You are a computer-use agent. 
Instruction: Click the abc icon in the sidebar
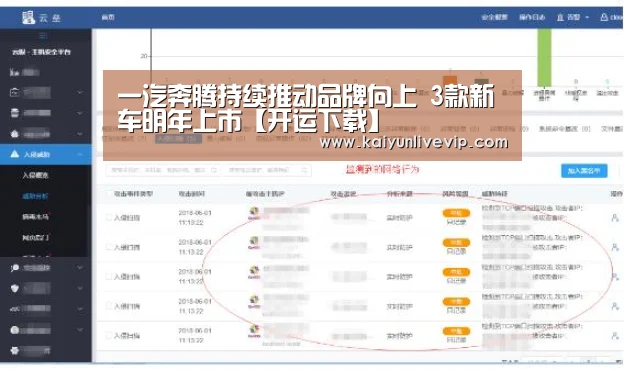tap(15, 309)
